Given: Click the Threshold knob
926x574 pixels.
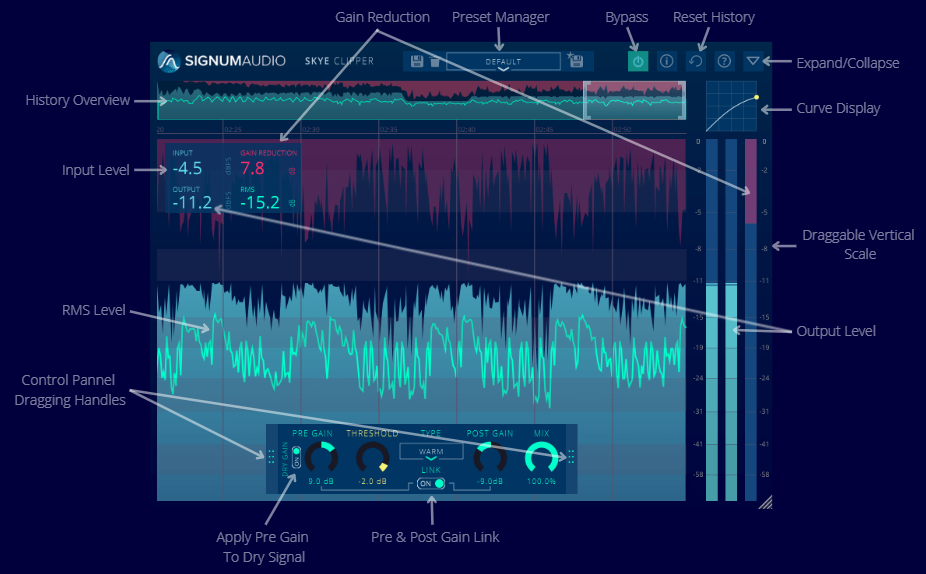Looking at the screenshot, I should pos(373,458).
